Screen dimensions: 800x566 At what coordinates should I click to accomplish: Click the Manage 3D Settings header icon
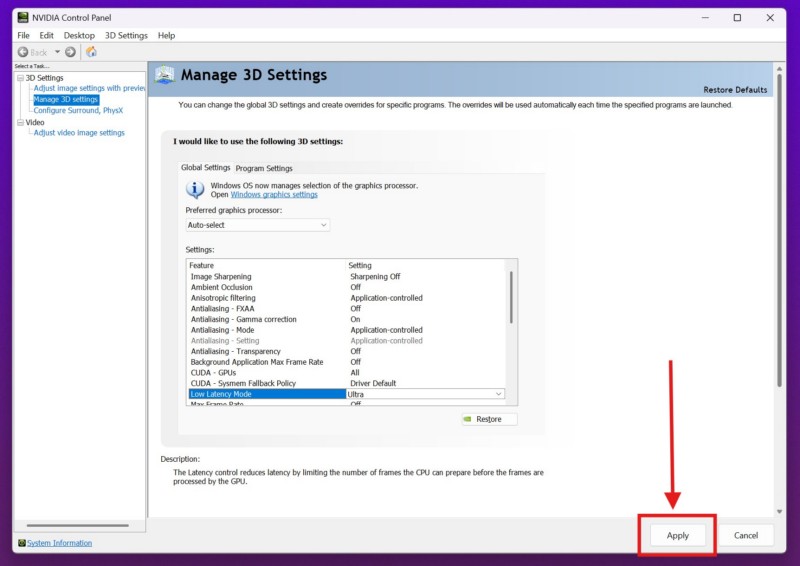pos(164,75)
